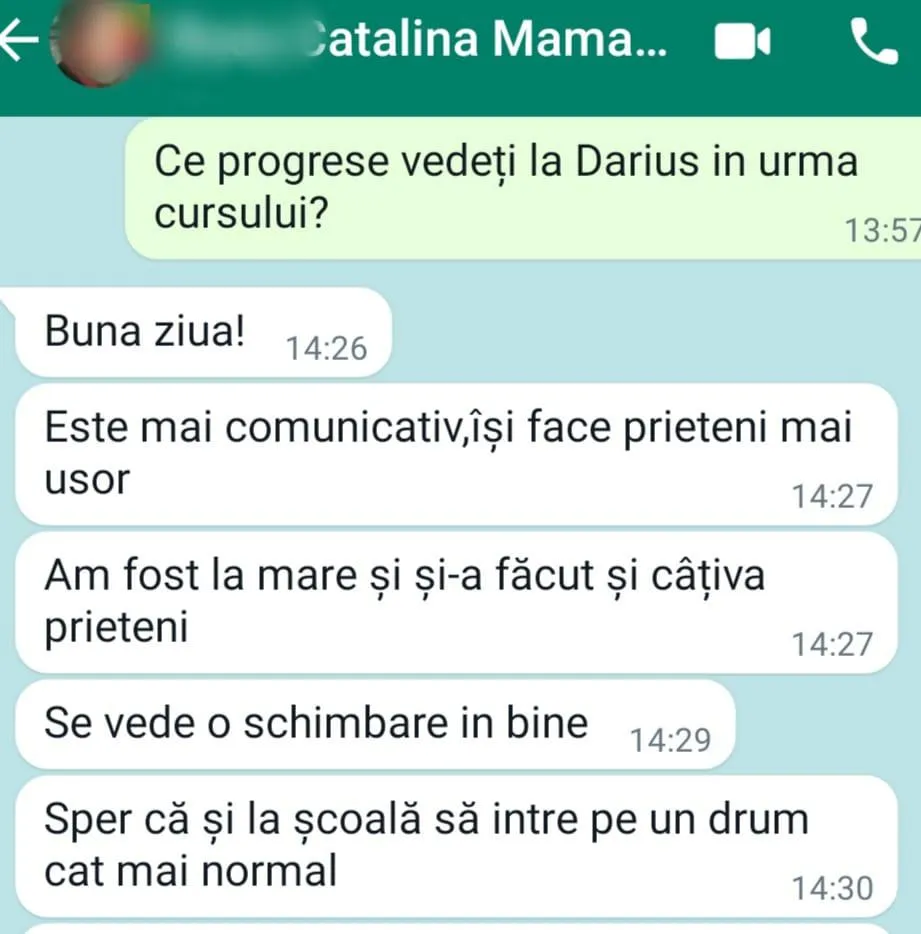Select the 'Sper că și la școală' message
This screenshot has width=921, height=934.
[x=456, y=846]
